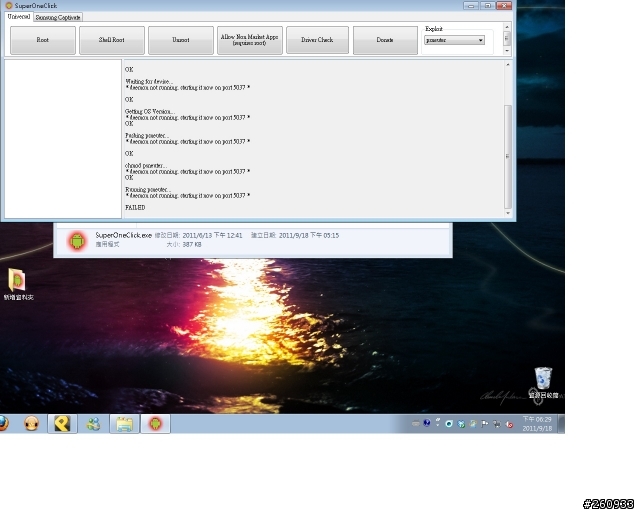This screenshot has height=512, width=640.
Task: Click the yellow Q app taskbar icon
Action: 62,423
